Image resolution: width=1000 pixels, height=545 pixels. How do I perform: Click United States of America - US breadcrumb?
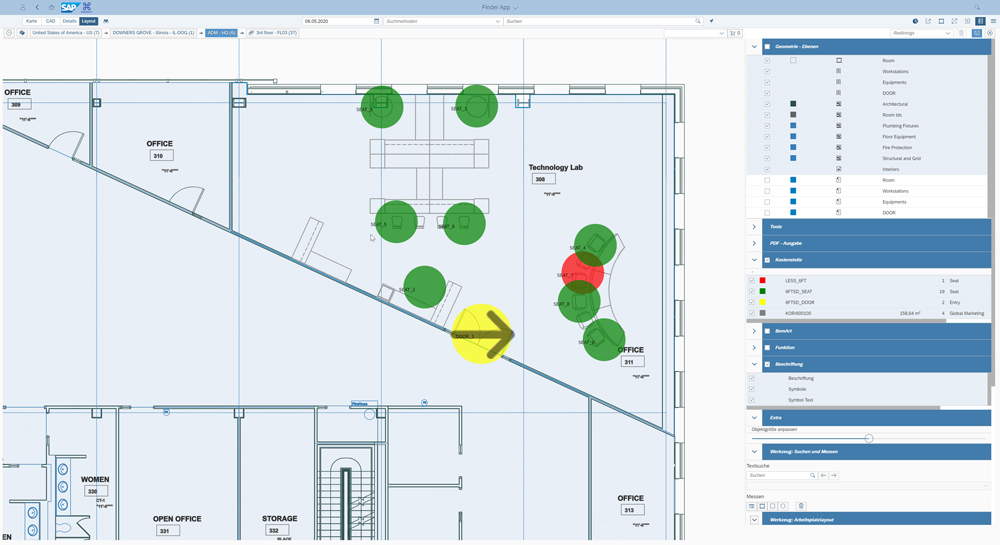pyautogui.click(x=66, y=33)
